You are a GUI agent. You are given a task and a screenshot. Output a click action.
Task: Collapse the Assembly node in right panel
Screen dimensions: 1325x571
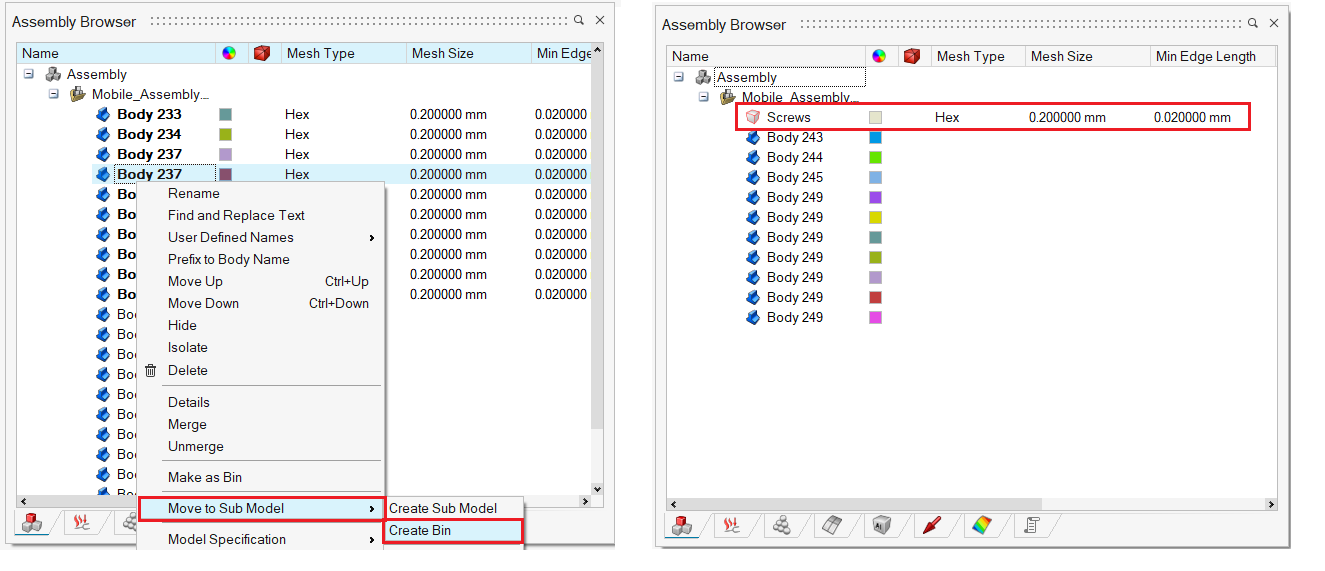point(679,77)
